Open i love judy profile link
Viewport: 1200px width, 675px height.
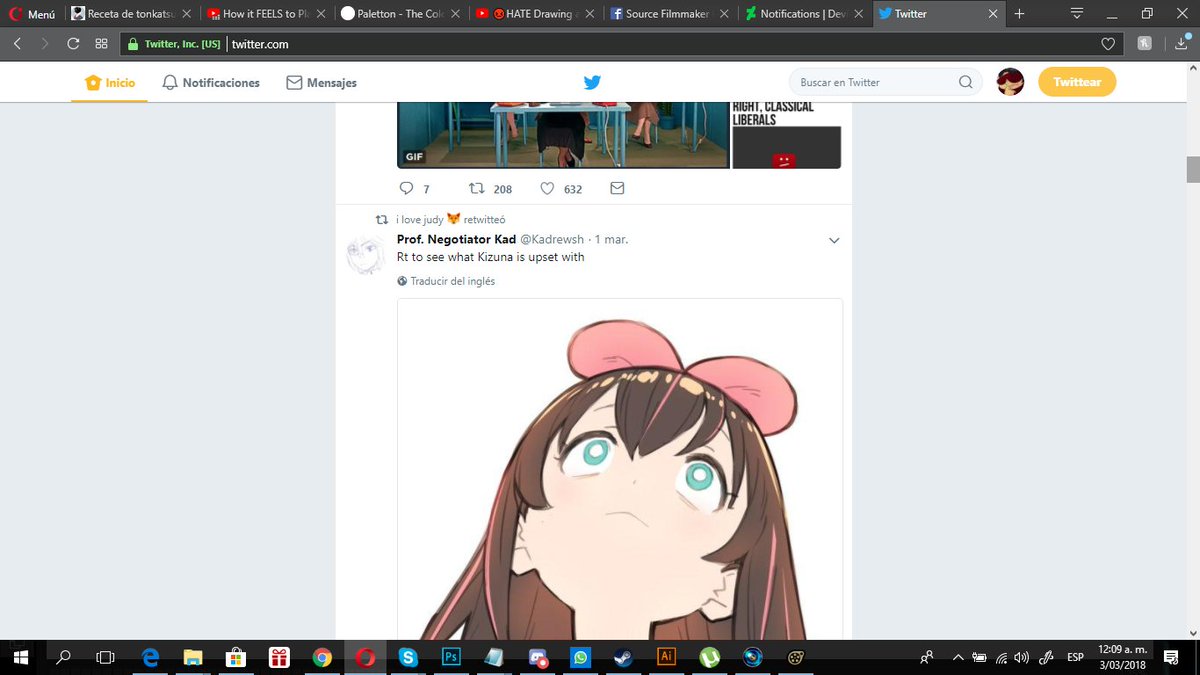[420, 219]
